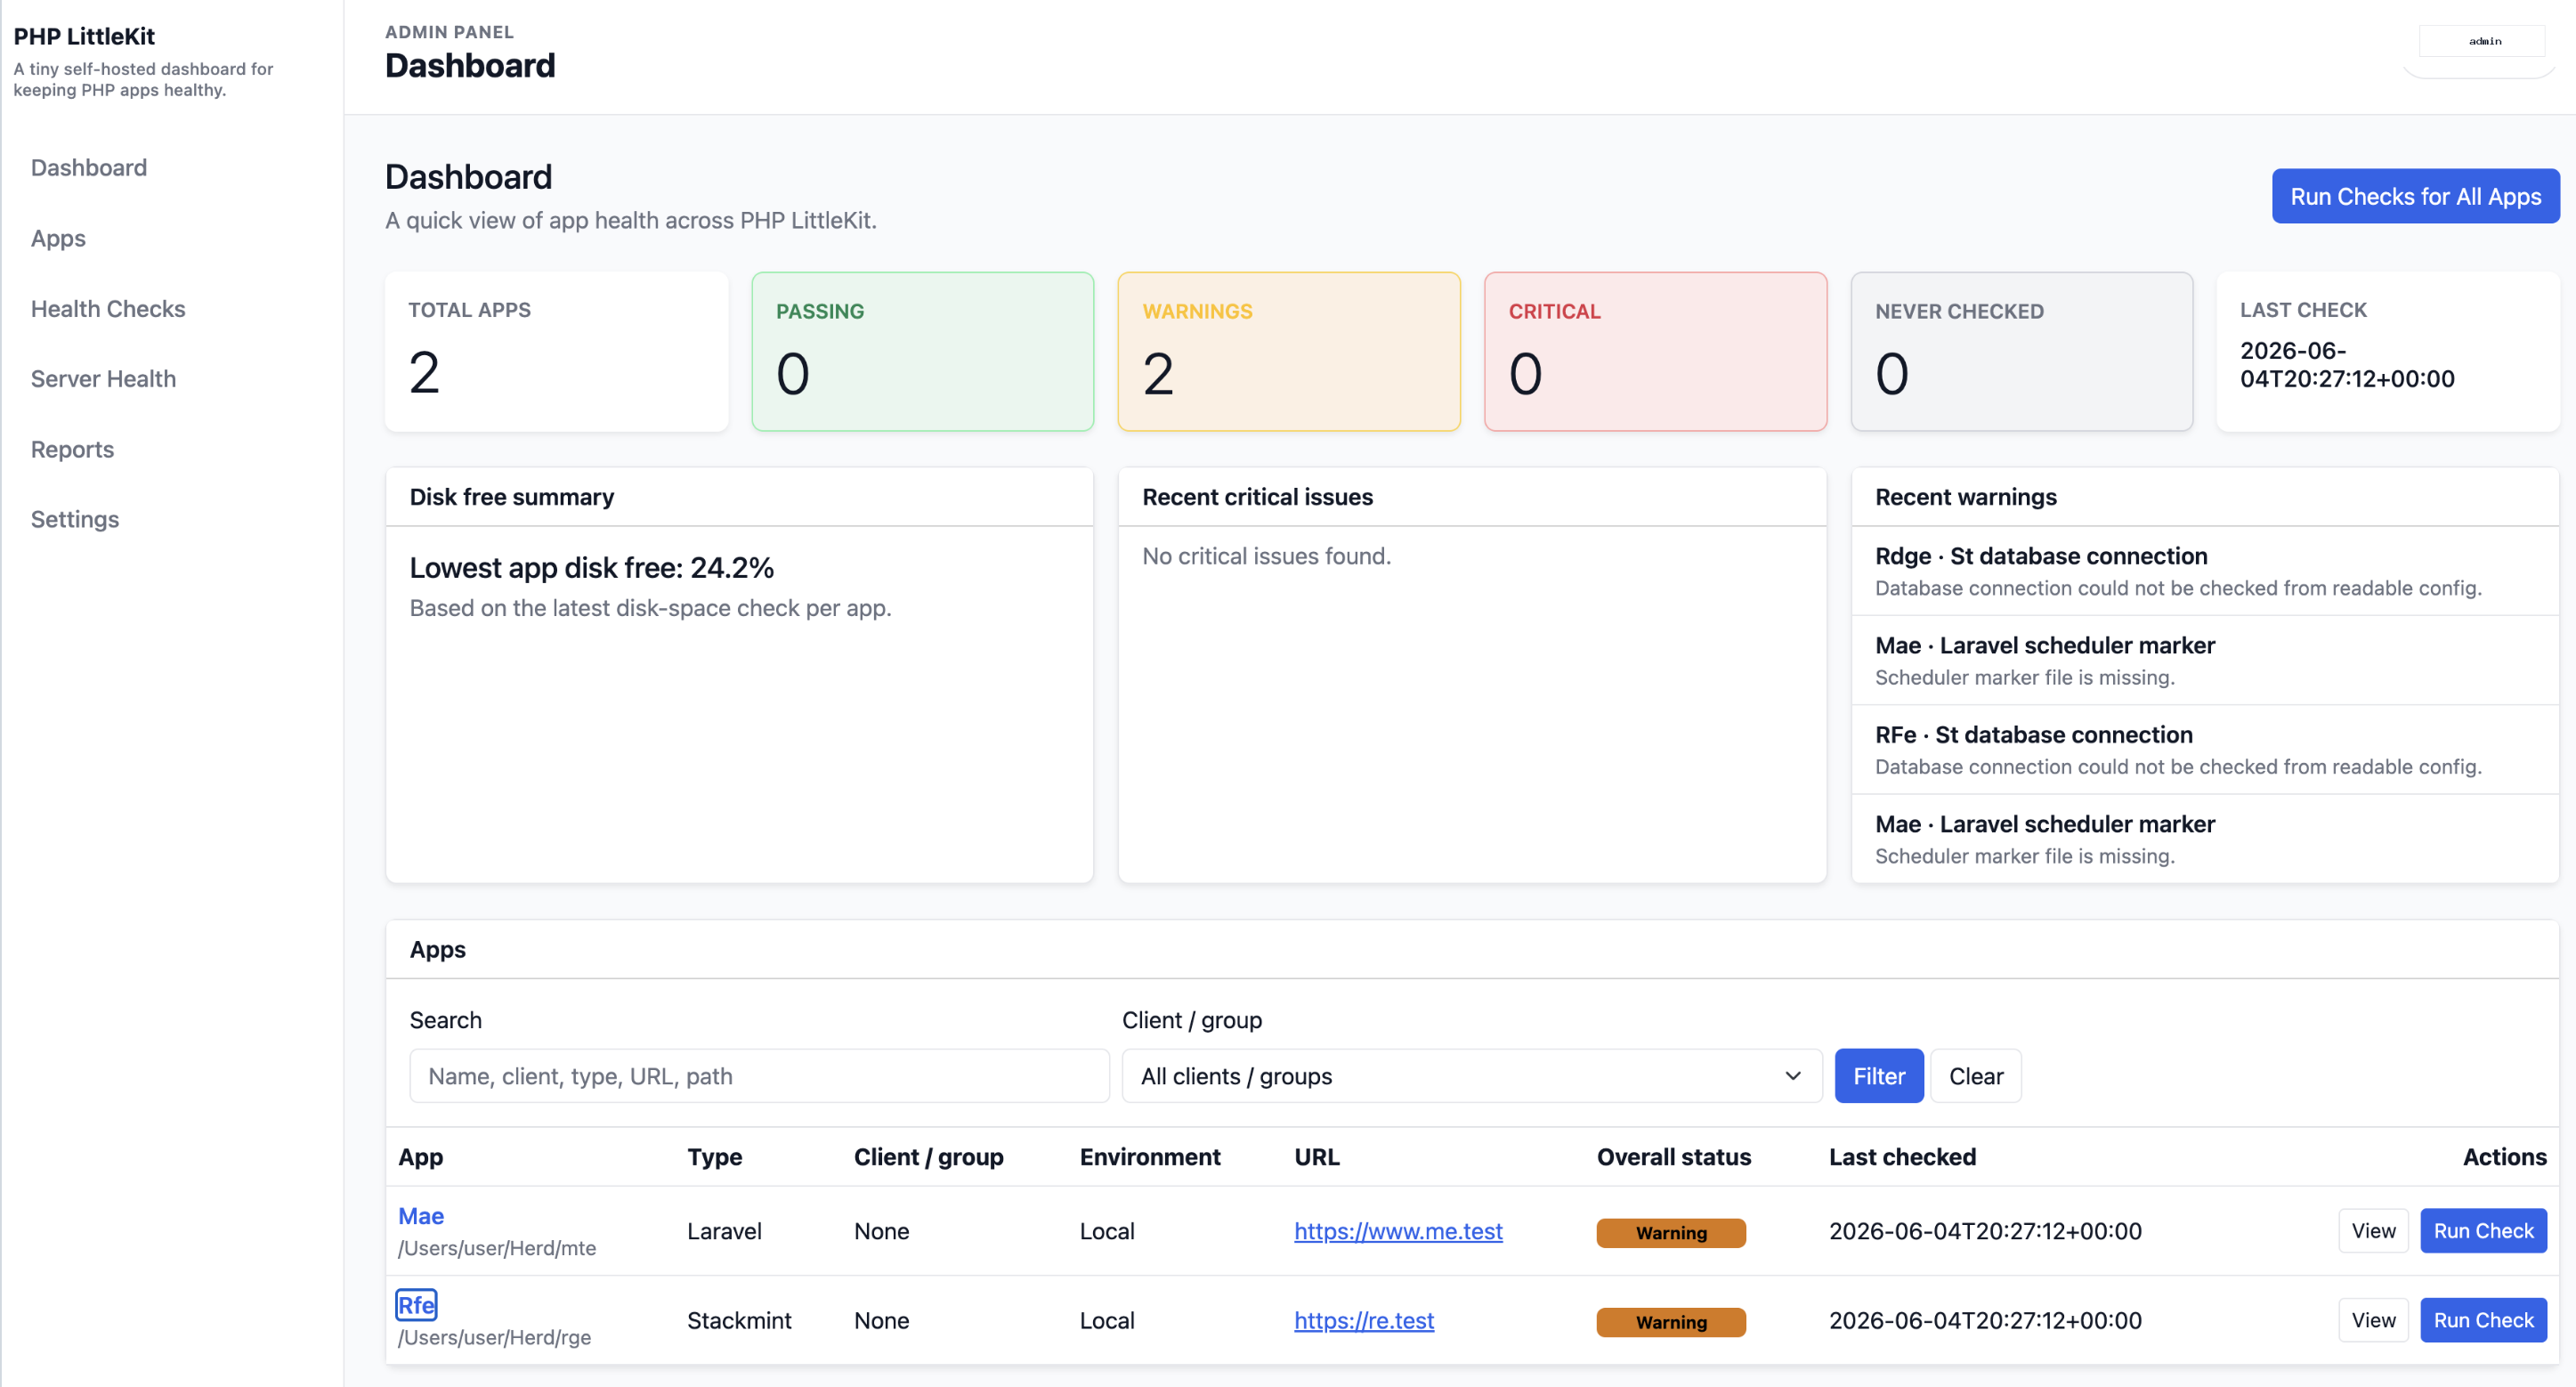Open Reports in sidebar
Viewport: 2576px width, 1387px height.
[72, 449]
